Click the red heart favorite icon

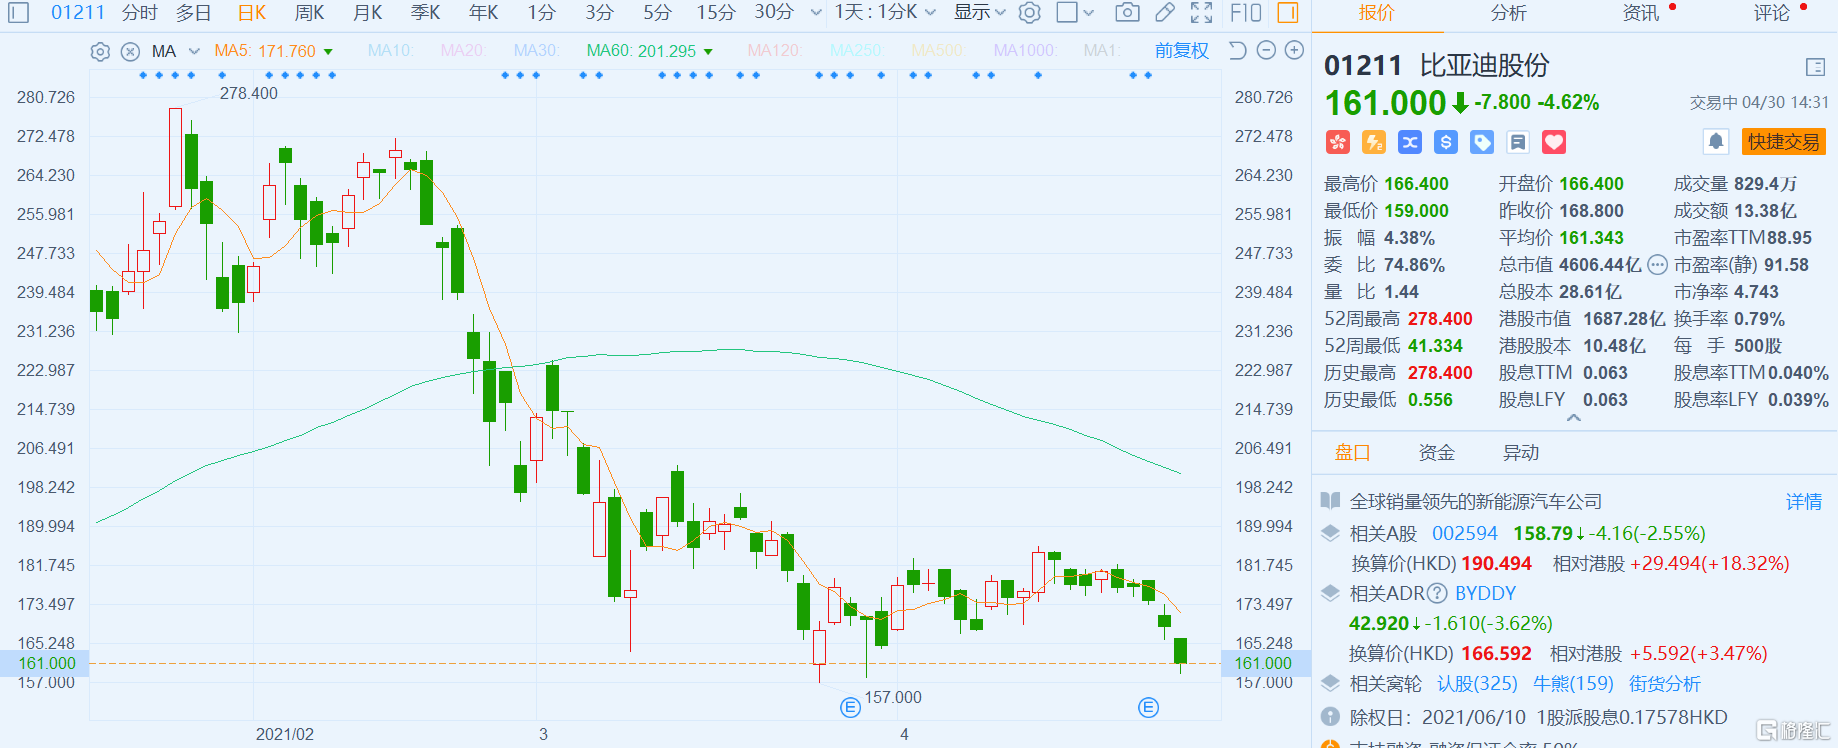pyautogui.click(x=1554, y=143)
